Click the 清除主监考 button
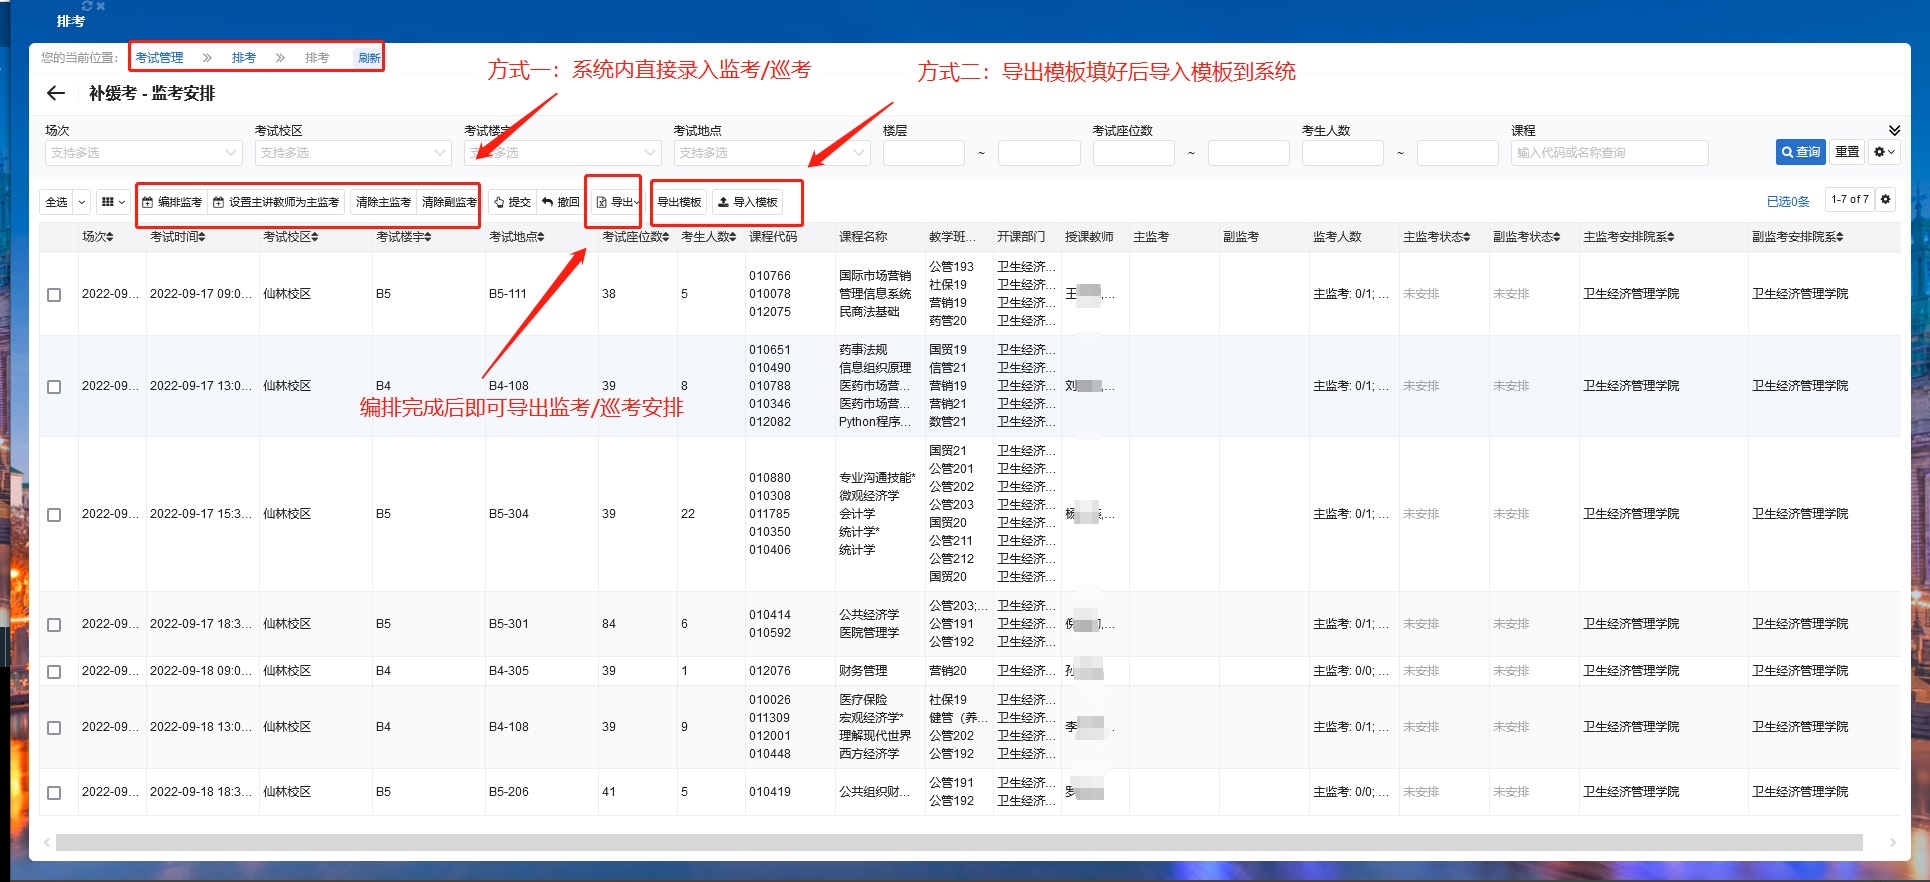This screenshot has width=1930, height=882. 383,202
